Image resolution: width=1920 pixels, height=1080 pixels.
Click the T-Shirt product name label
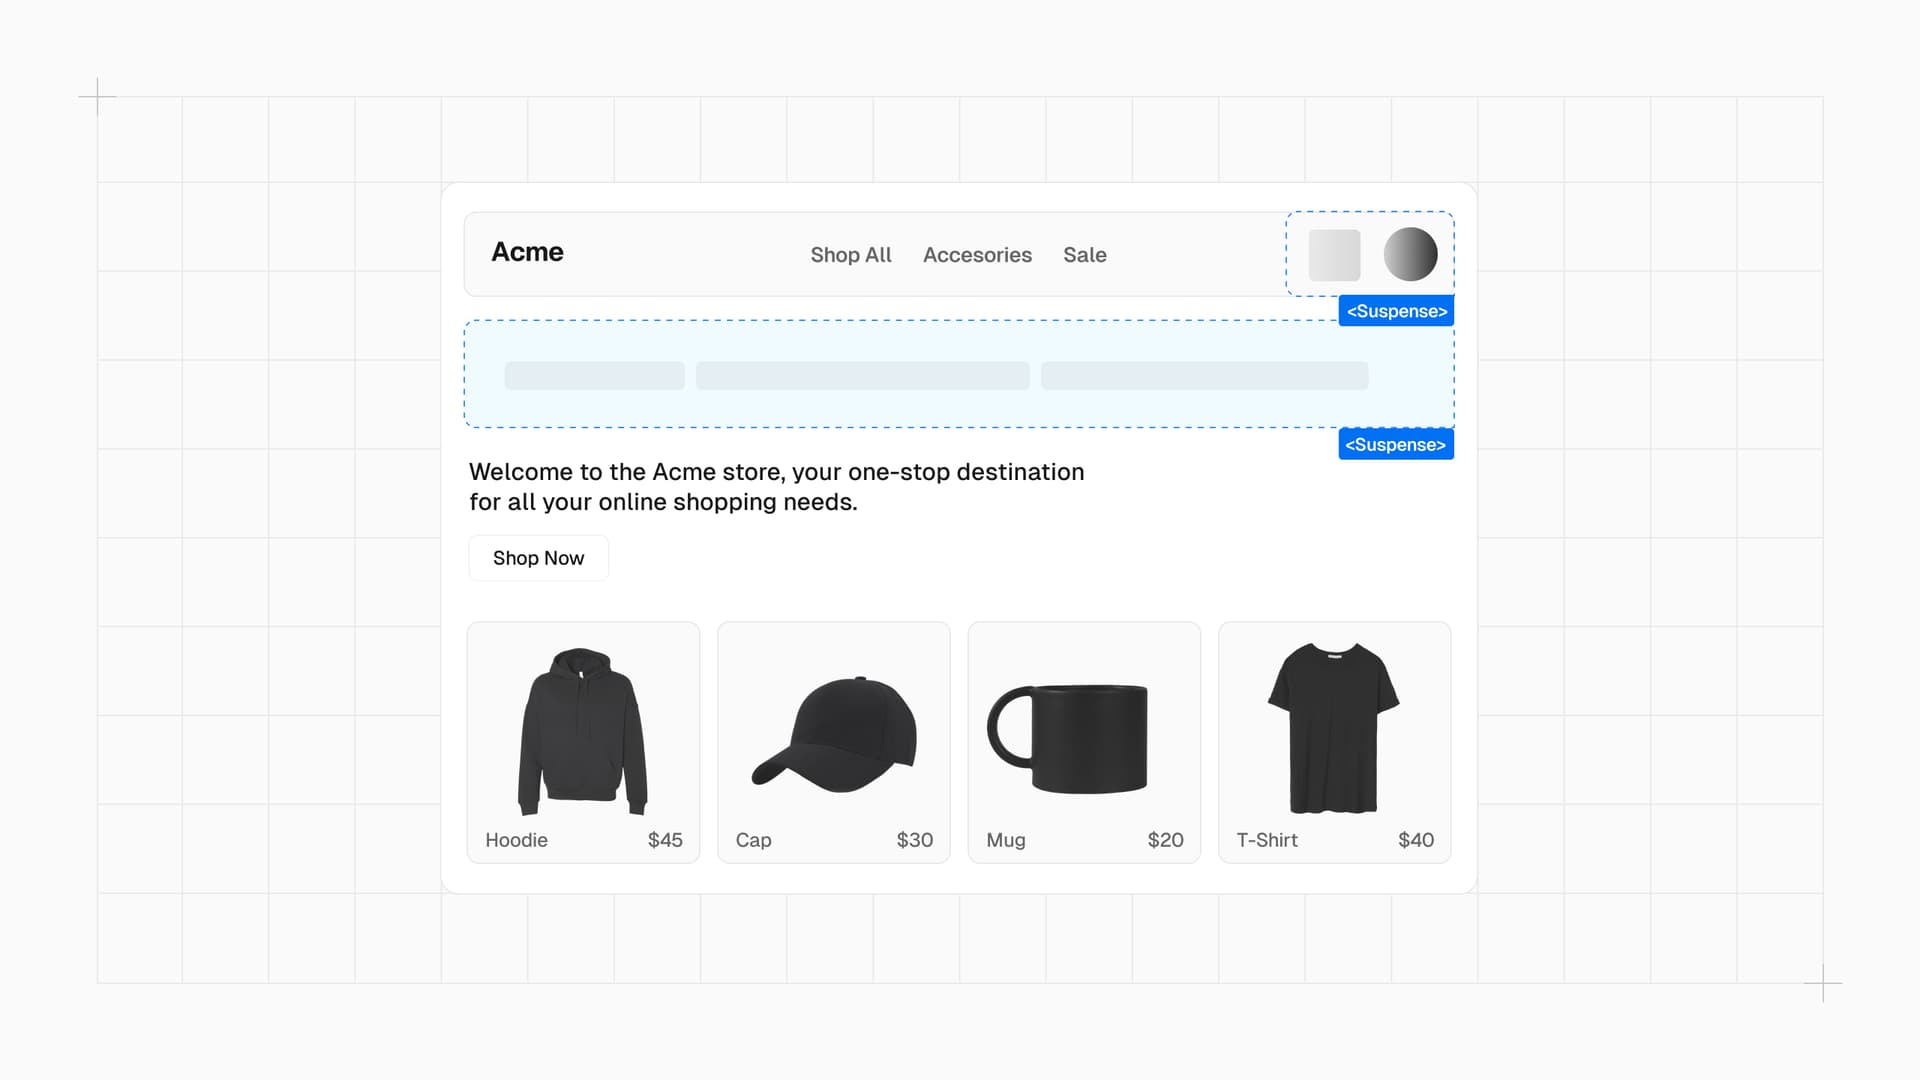[1266, 840]
